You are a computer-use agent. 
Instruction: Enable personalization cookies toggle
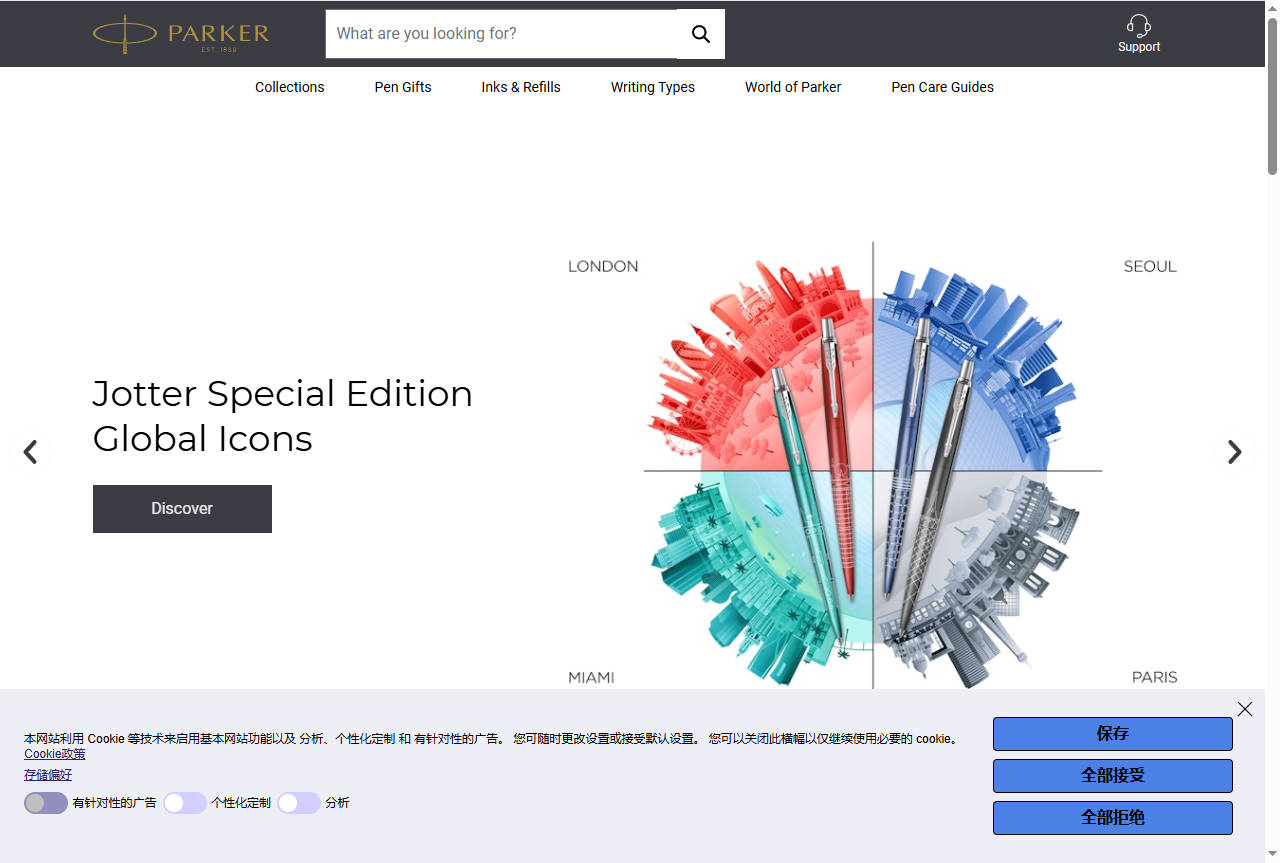tap(185, 803)
